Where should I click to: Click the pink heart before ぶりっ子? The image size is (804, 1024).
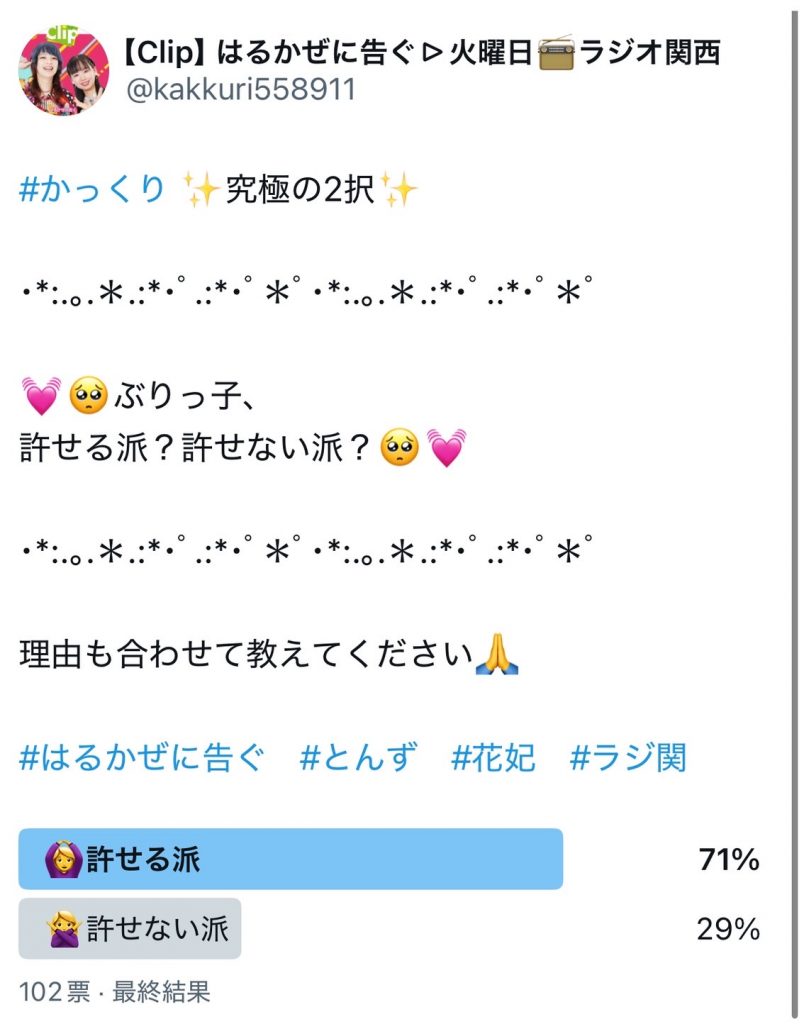[41, 399]
